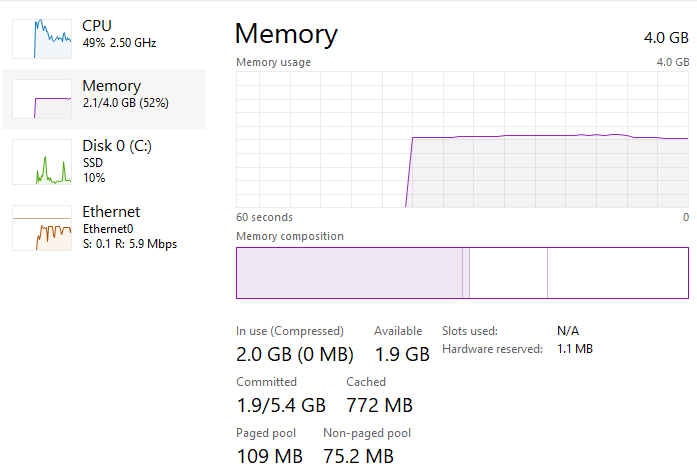This screenshot has height=473, width=697.
Task: Select the CPU mini graph thumbnail
Action: tap(41, 36)
